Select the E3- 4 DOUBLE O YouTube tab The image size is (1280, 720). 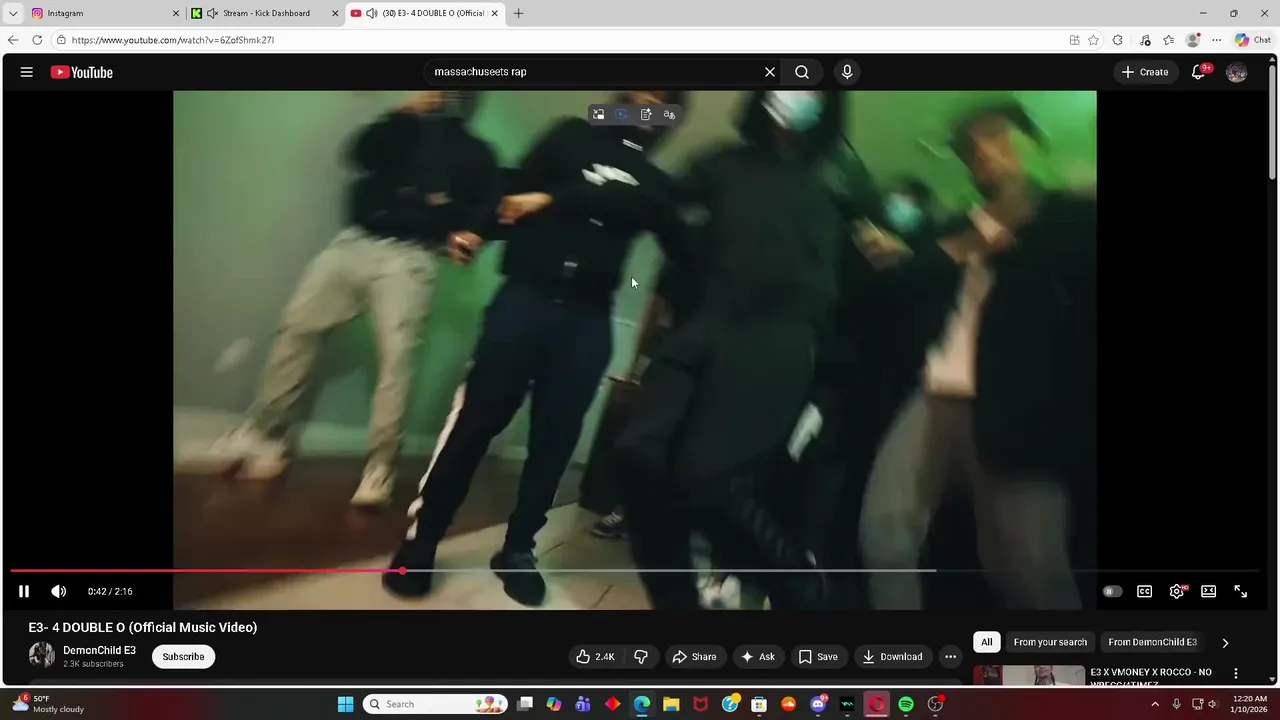(x=425, y=13)
